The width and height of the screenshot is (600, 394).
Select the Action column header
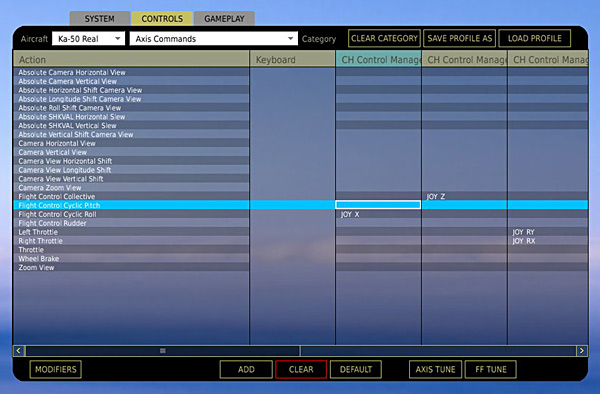131,60
